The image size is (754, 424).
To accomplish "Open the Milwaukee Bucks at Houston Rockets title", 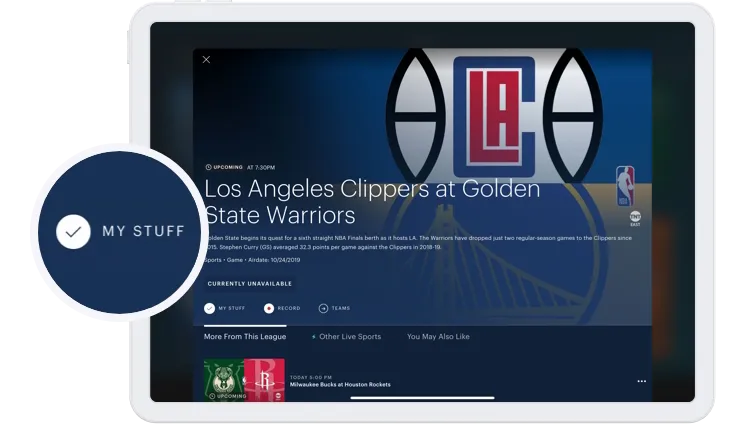I will click(x=339, y=385).
